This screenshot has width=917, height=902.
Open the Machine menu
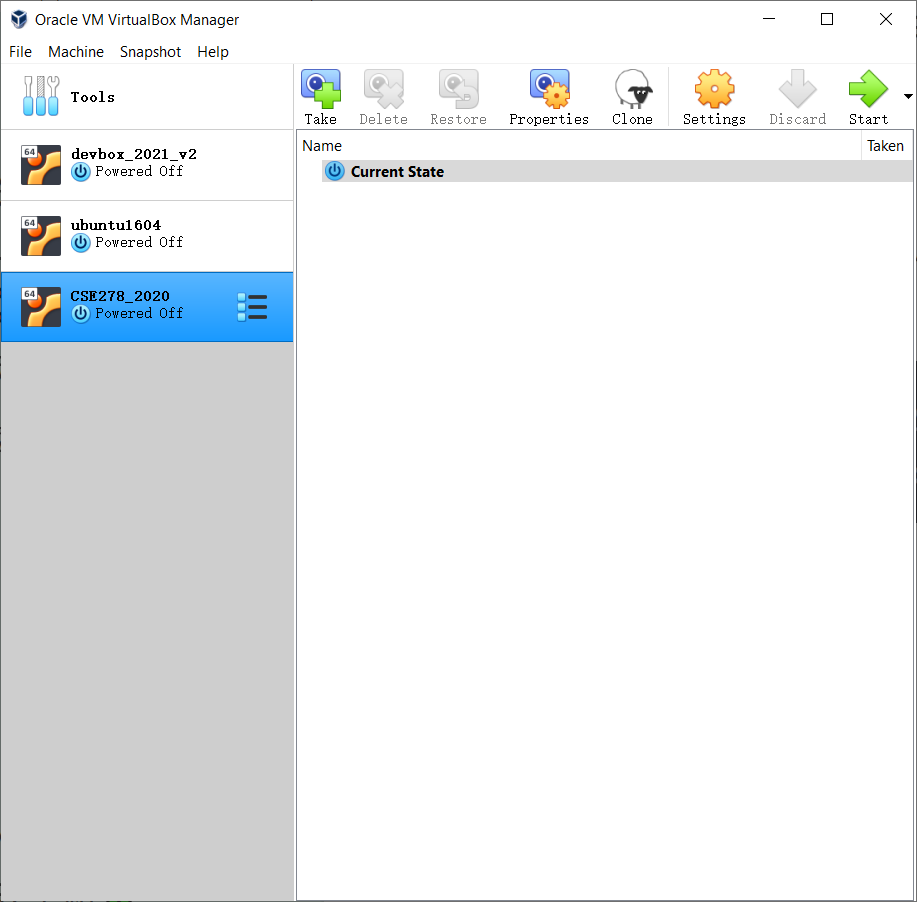click(76, 52)
